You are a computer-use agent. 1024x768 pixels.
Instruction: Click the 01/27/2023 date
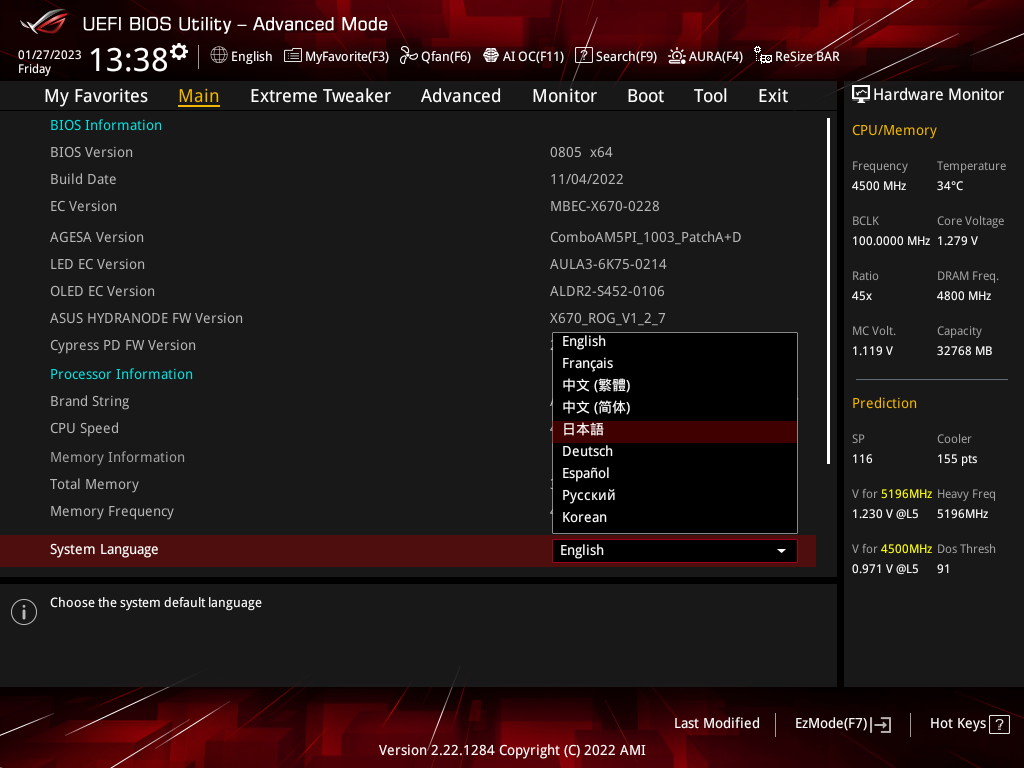point(50,55)
